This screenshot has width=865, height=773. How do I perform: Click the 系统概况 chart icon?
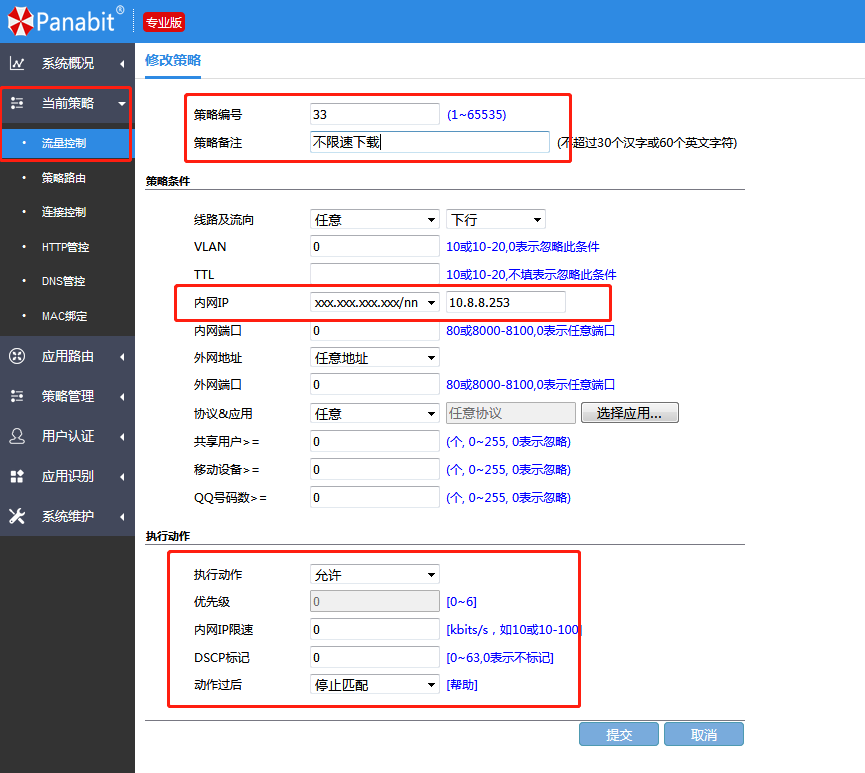pyautogui.click(x=17, y=64)
